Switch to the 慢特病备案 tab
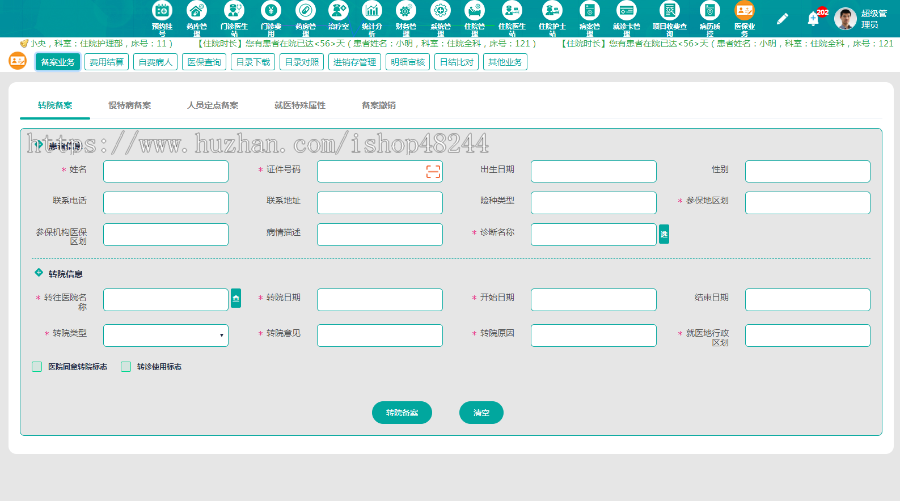This screenshot has width=900, height=501. point(130,105)
